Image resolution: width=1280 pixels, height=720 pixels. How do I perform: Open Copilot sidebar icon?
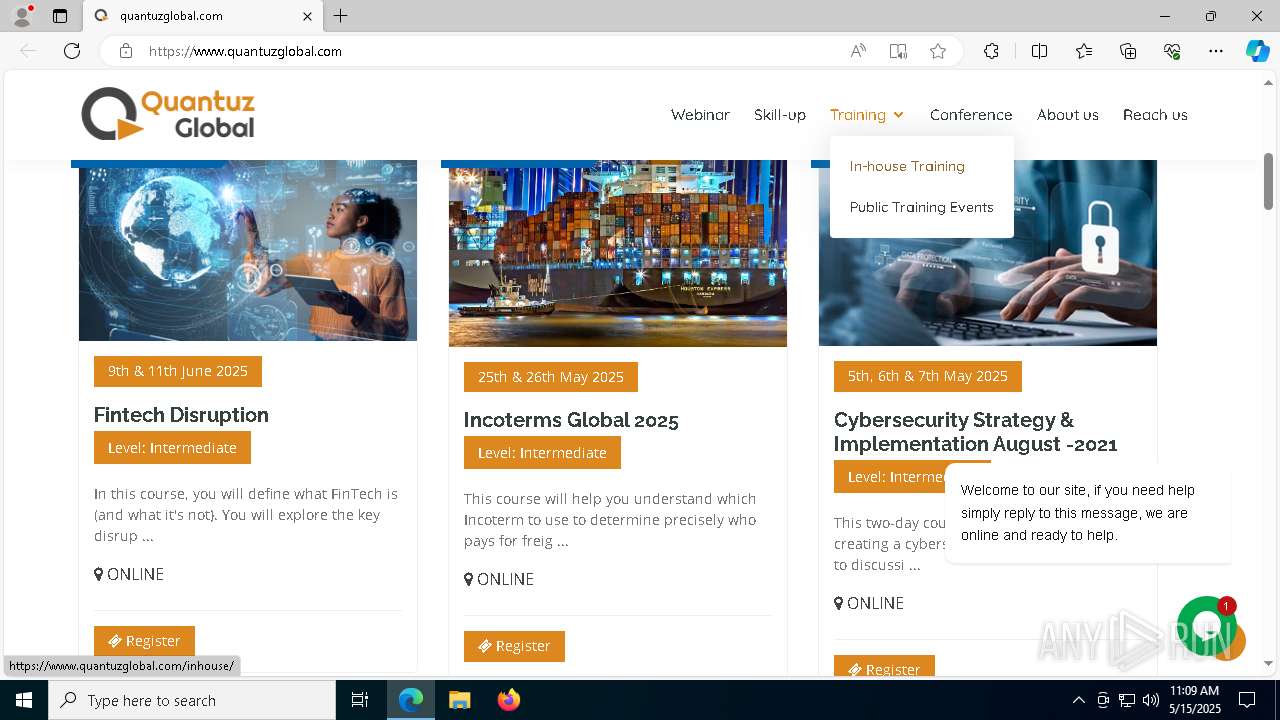1257,51
